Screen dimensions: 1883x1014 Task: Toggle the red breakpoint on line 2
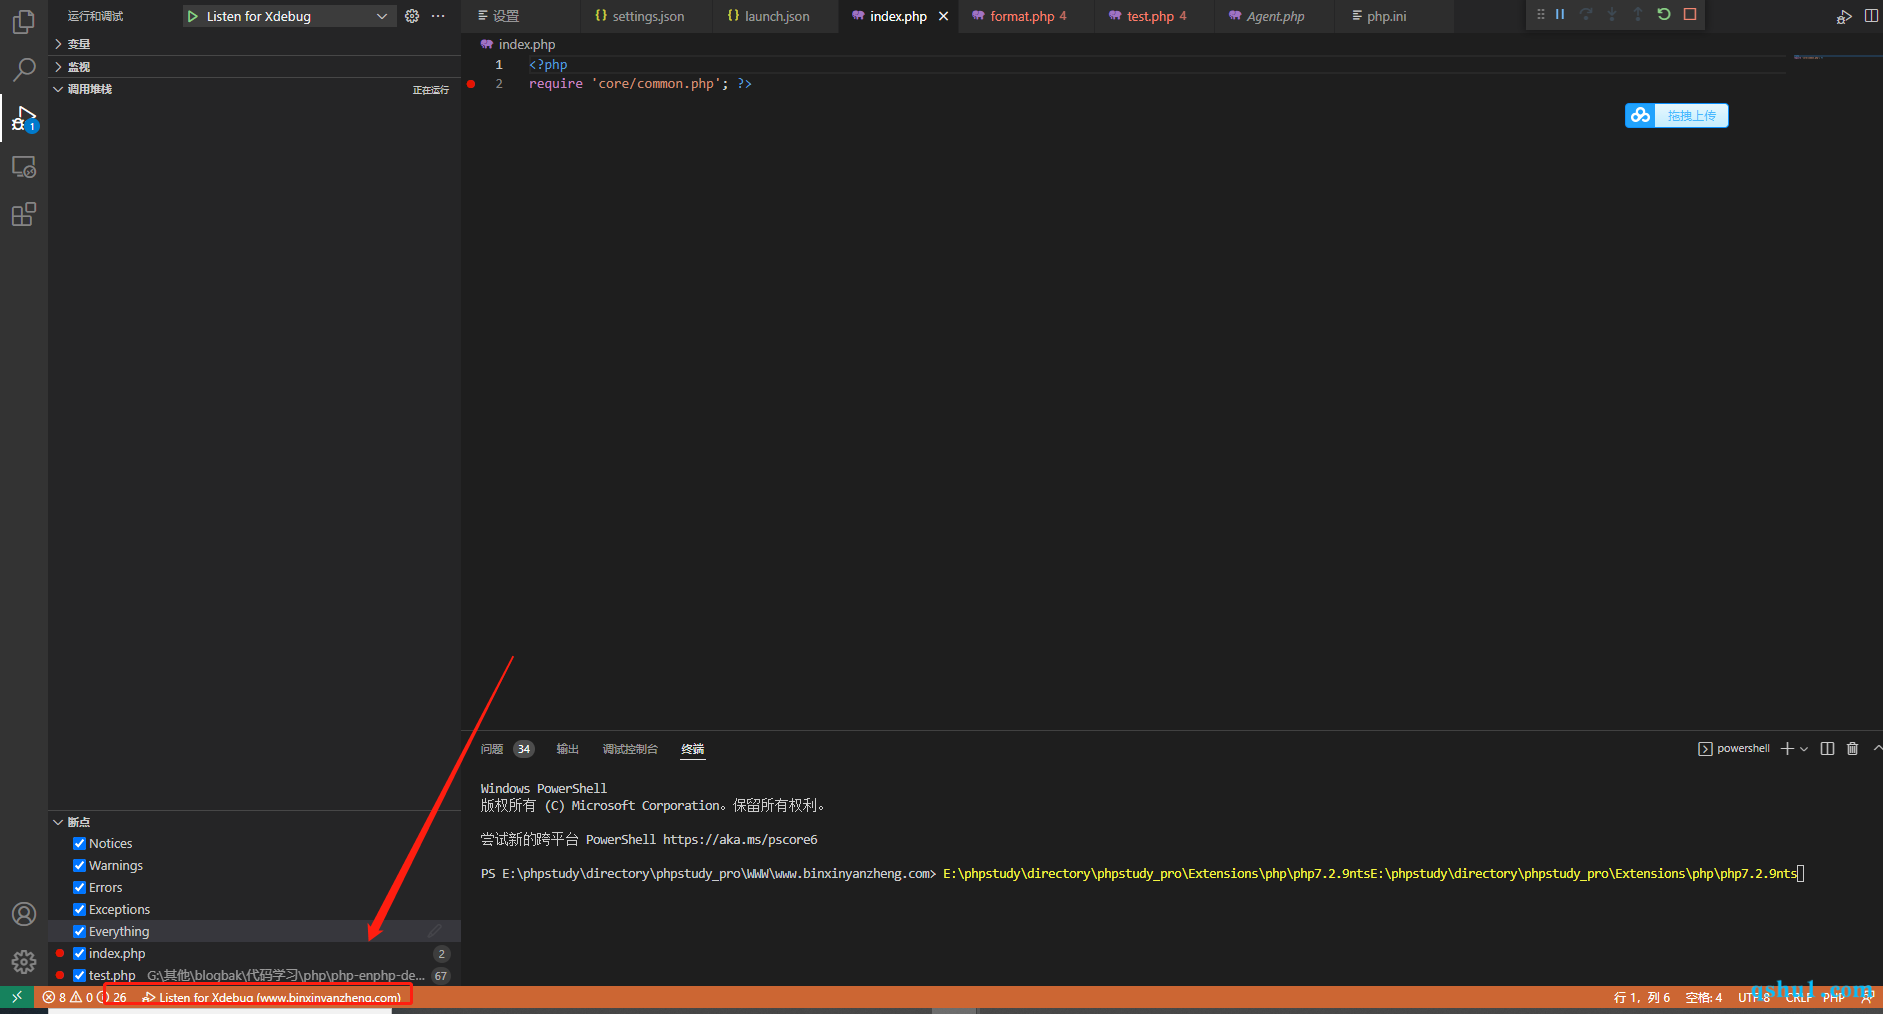pos(471,84)
